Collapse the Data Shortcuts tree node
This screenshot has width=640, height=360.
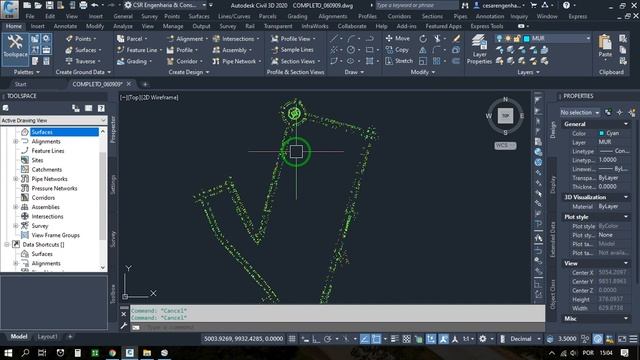(7, 244)
